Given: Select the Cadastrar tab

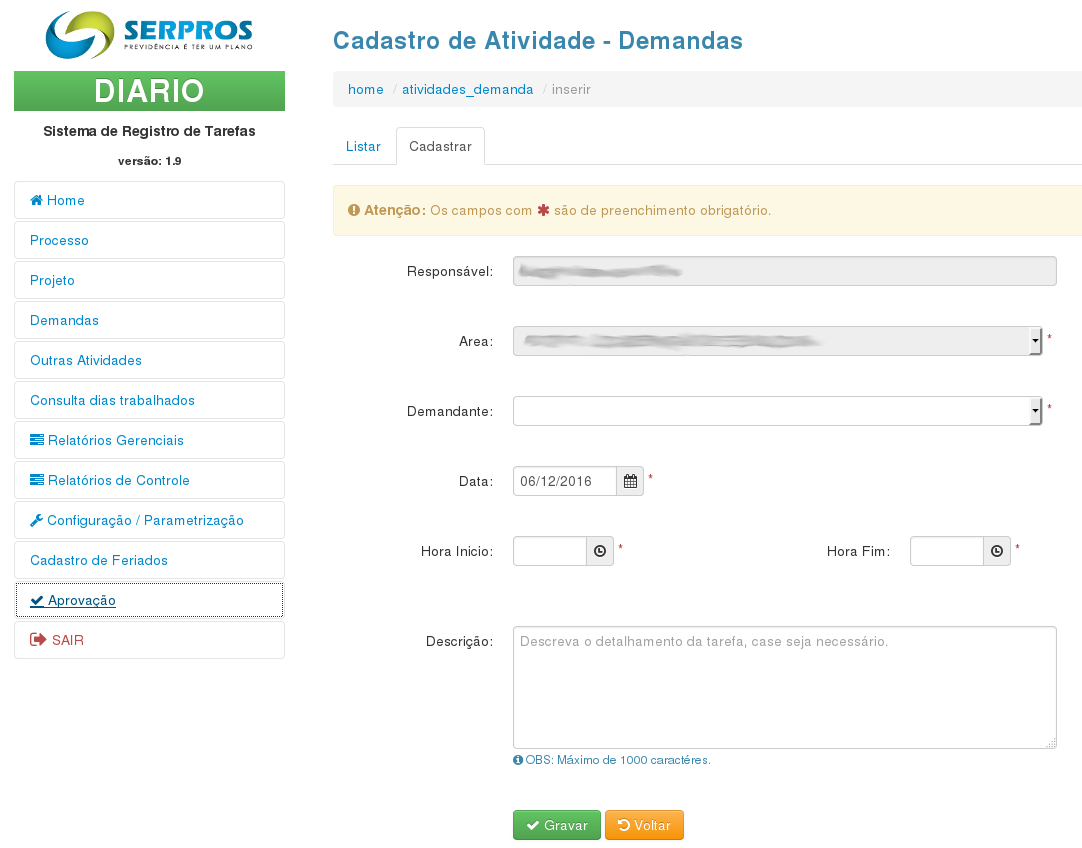Looking at the screenshot, I should coord(440,146).
